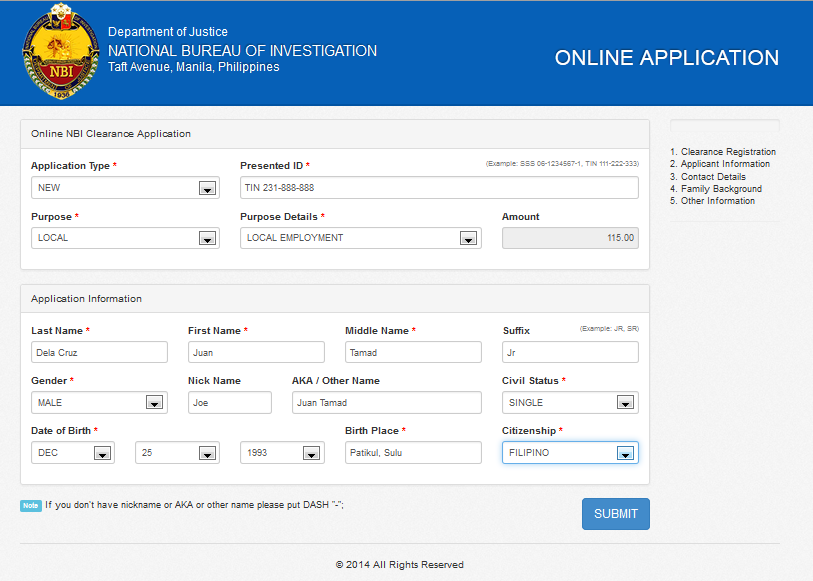The width and height of the screenshot is (813, 581).
Task: Click the Birth Place input field
Action: tap(413, 452)
